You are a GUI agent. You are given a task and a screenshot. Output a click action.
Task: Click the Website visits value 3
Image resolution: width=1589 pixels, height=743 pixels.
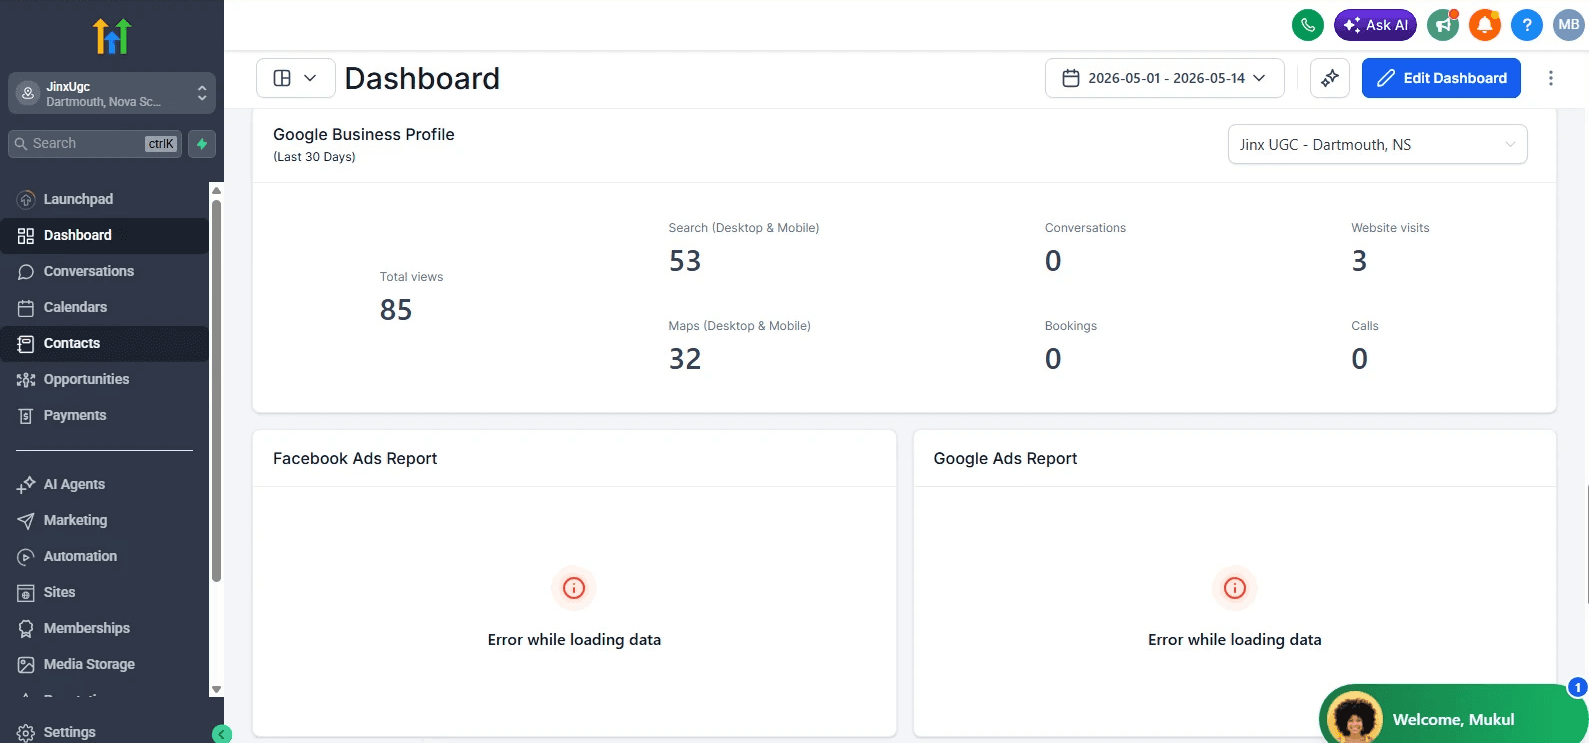(1359, 261)
